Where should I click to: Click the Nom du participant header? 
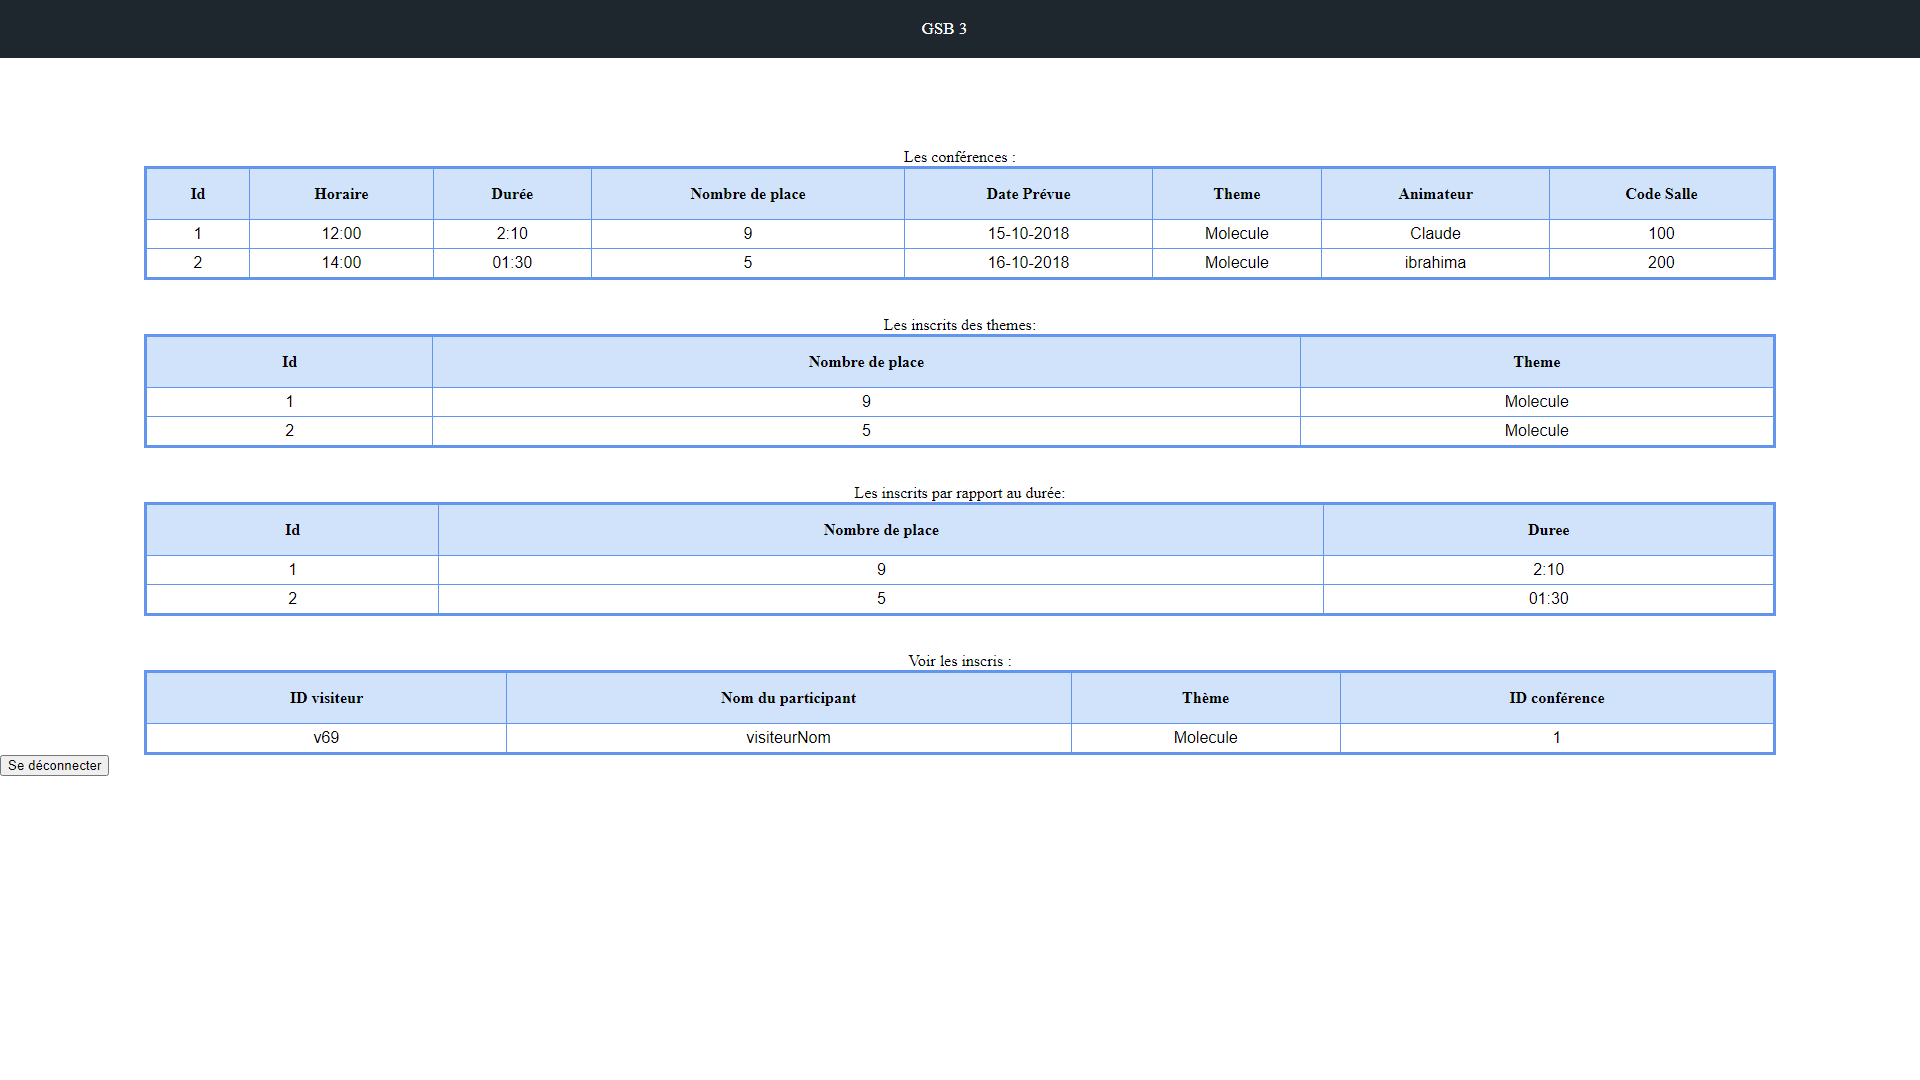click(788, 698)
